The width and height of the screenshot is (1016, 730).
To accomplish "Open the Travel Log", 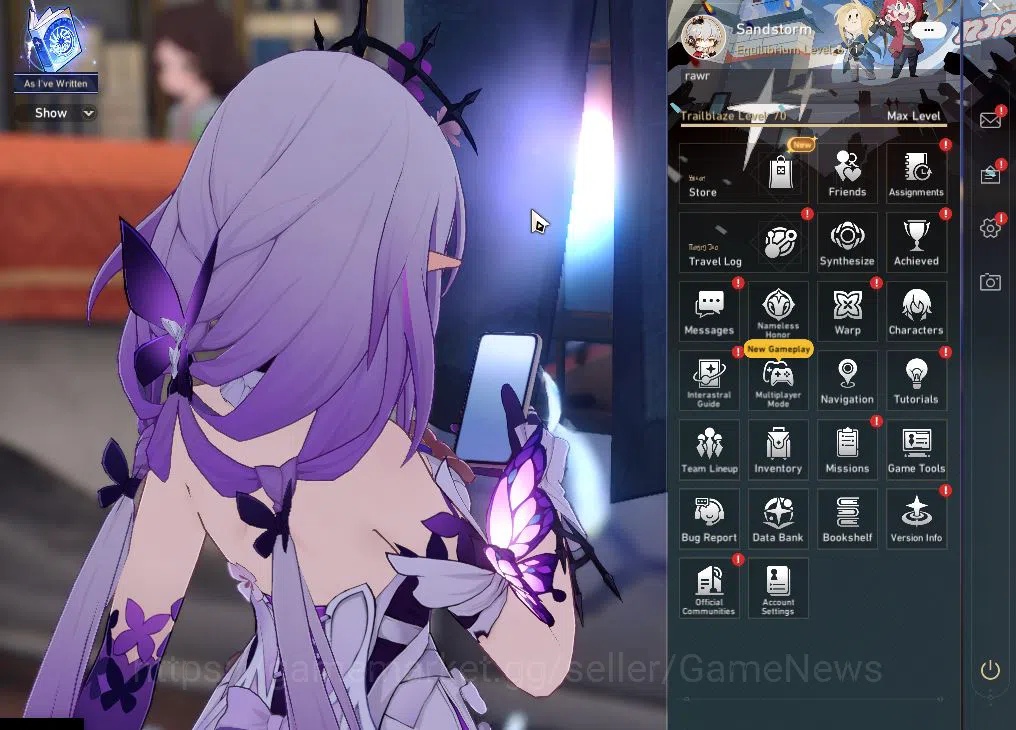I will 743,242.
